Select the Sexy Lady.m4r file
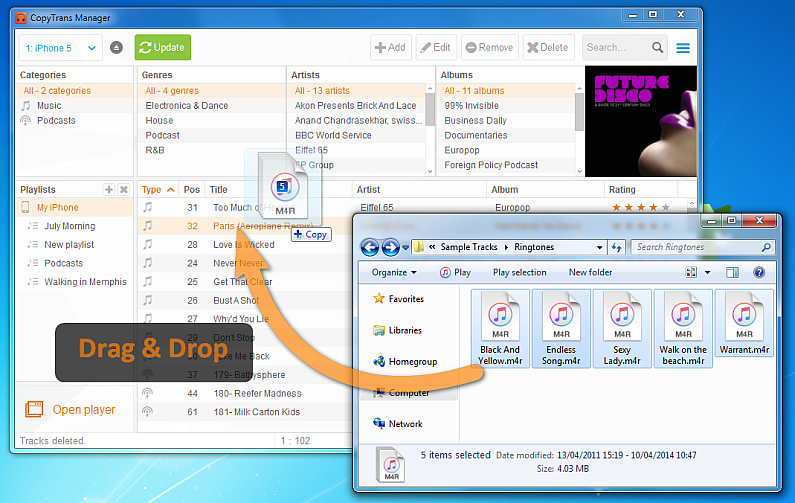 coord(622,329)
